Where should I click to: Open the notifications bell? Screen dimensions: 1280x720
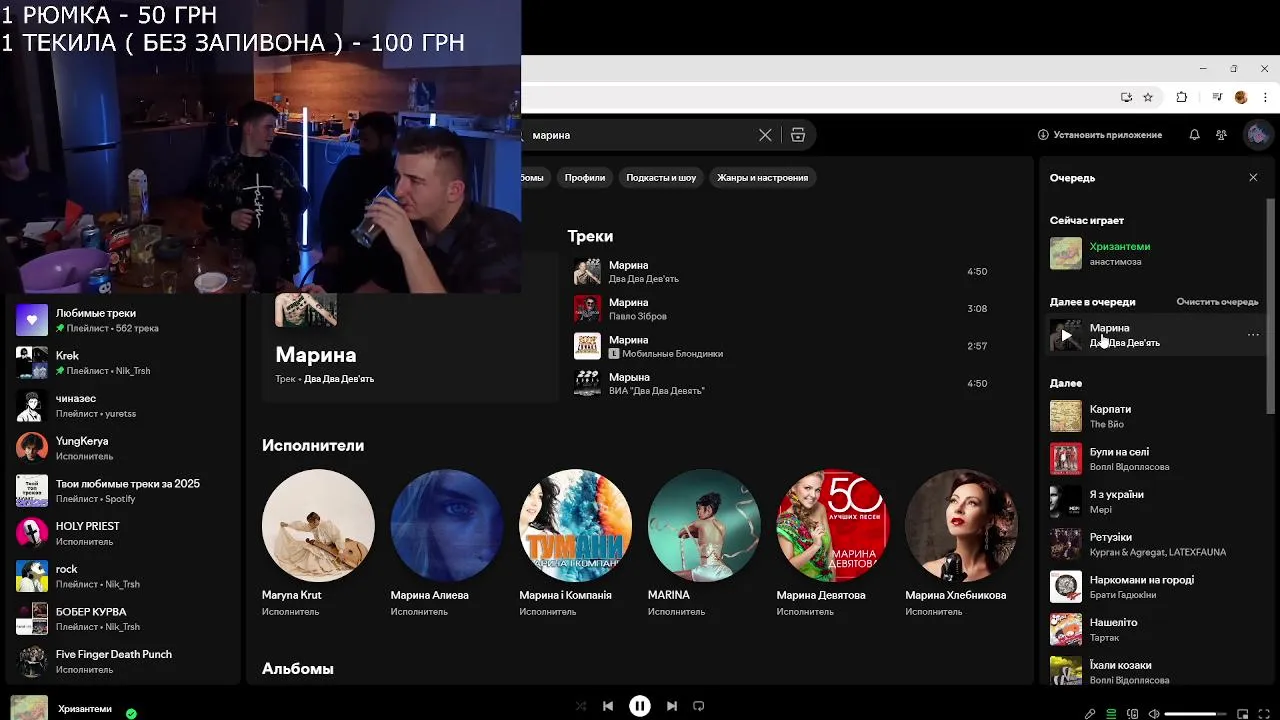pos(1194,135)
